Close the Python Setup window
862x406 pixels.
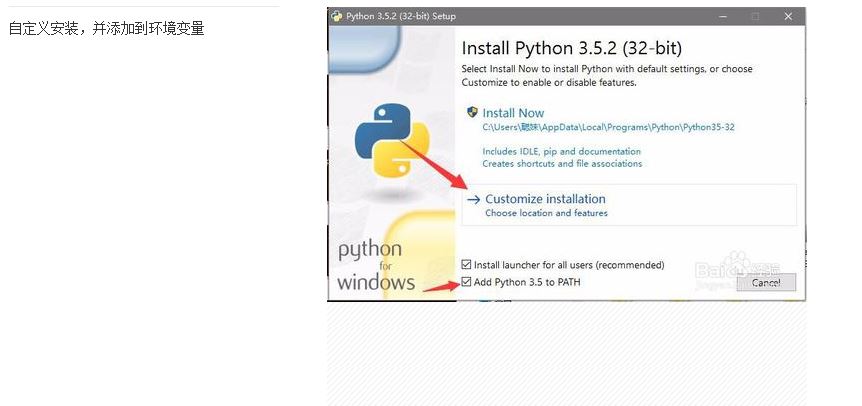pyautogui.click(x=788, y=16)
